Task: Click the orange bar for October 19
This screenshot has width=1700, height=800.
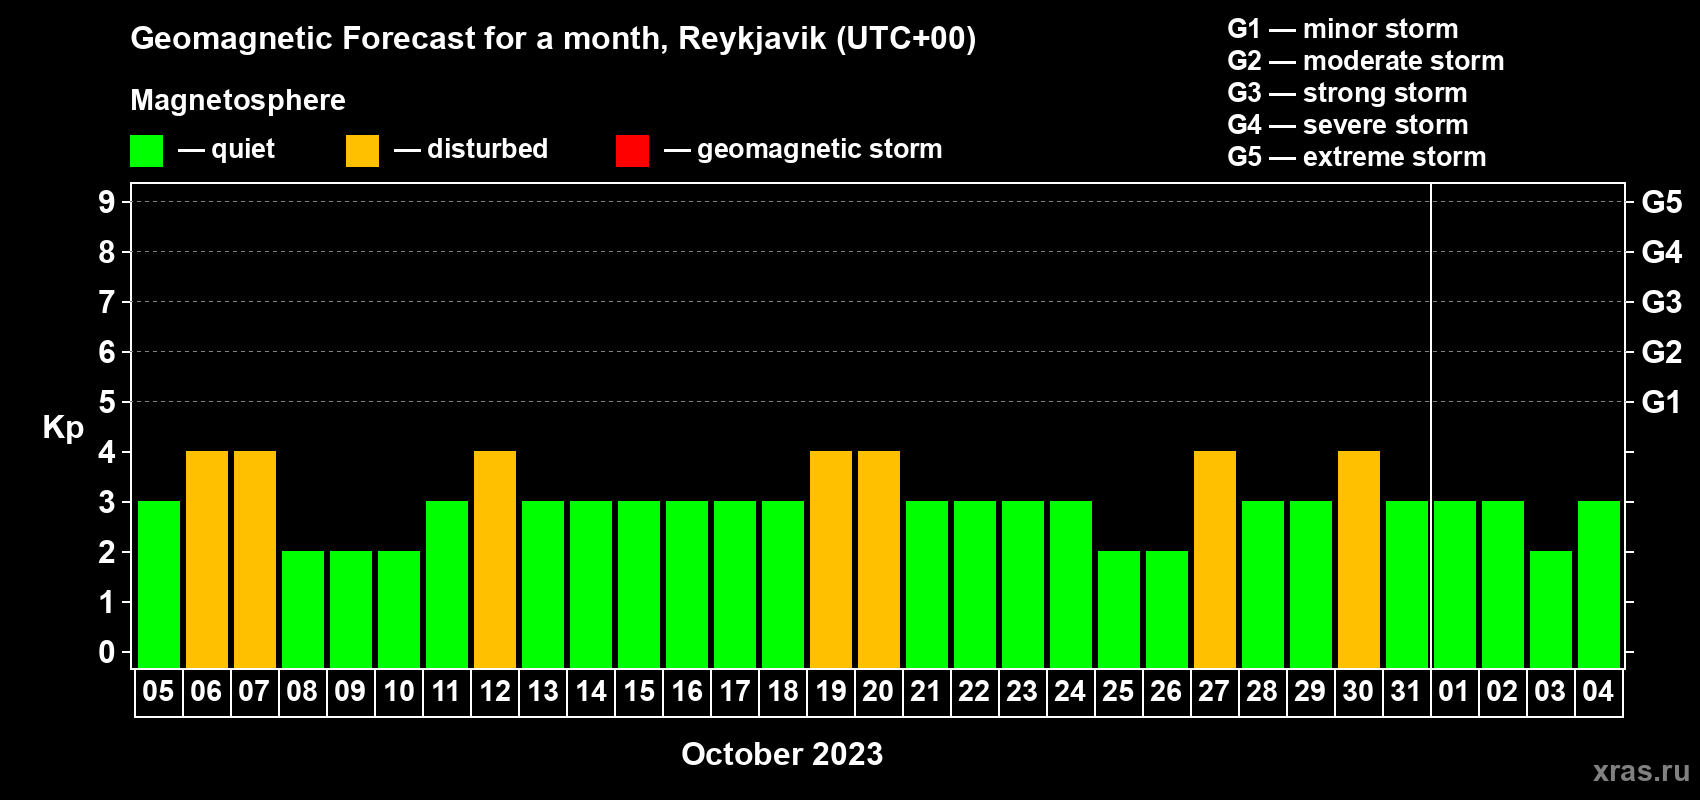Action: click(x=831, y=559)
